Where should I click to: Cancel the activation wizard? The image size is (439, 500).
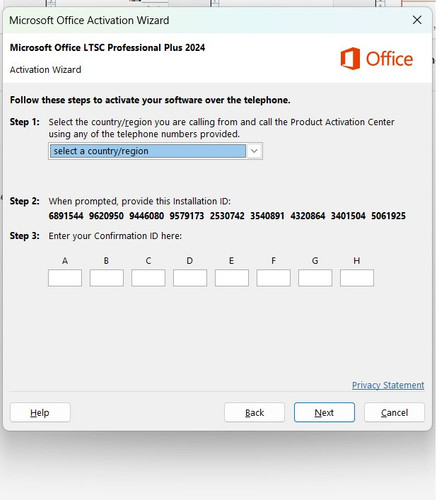pyautogui.click(x=394, y=412)
